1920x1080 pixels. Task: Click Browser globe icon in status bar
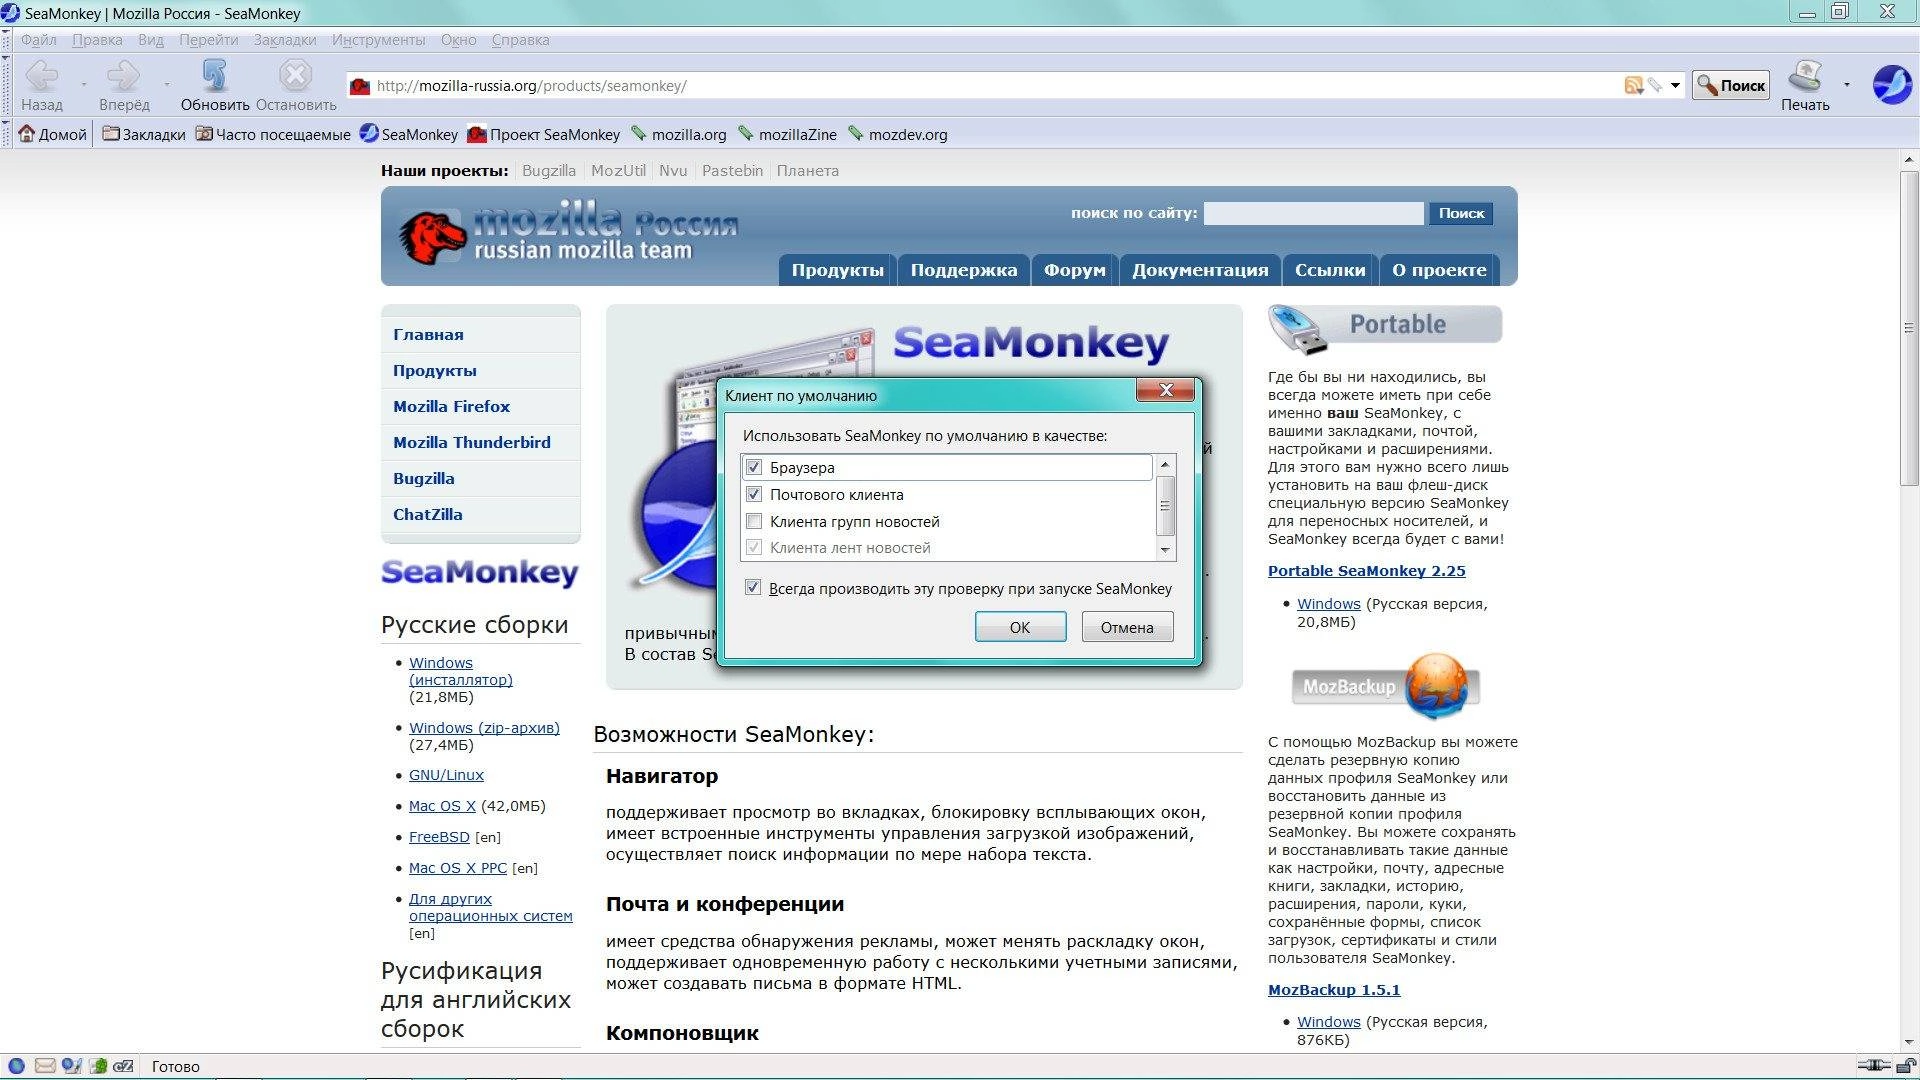click(x=16, y=1066)
